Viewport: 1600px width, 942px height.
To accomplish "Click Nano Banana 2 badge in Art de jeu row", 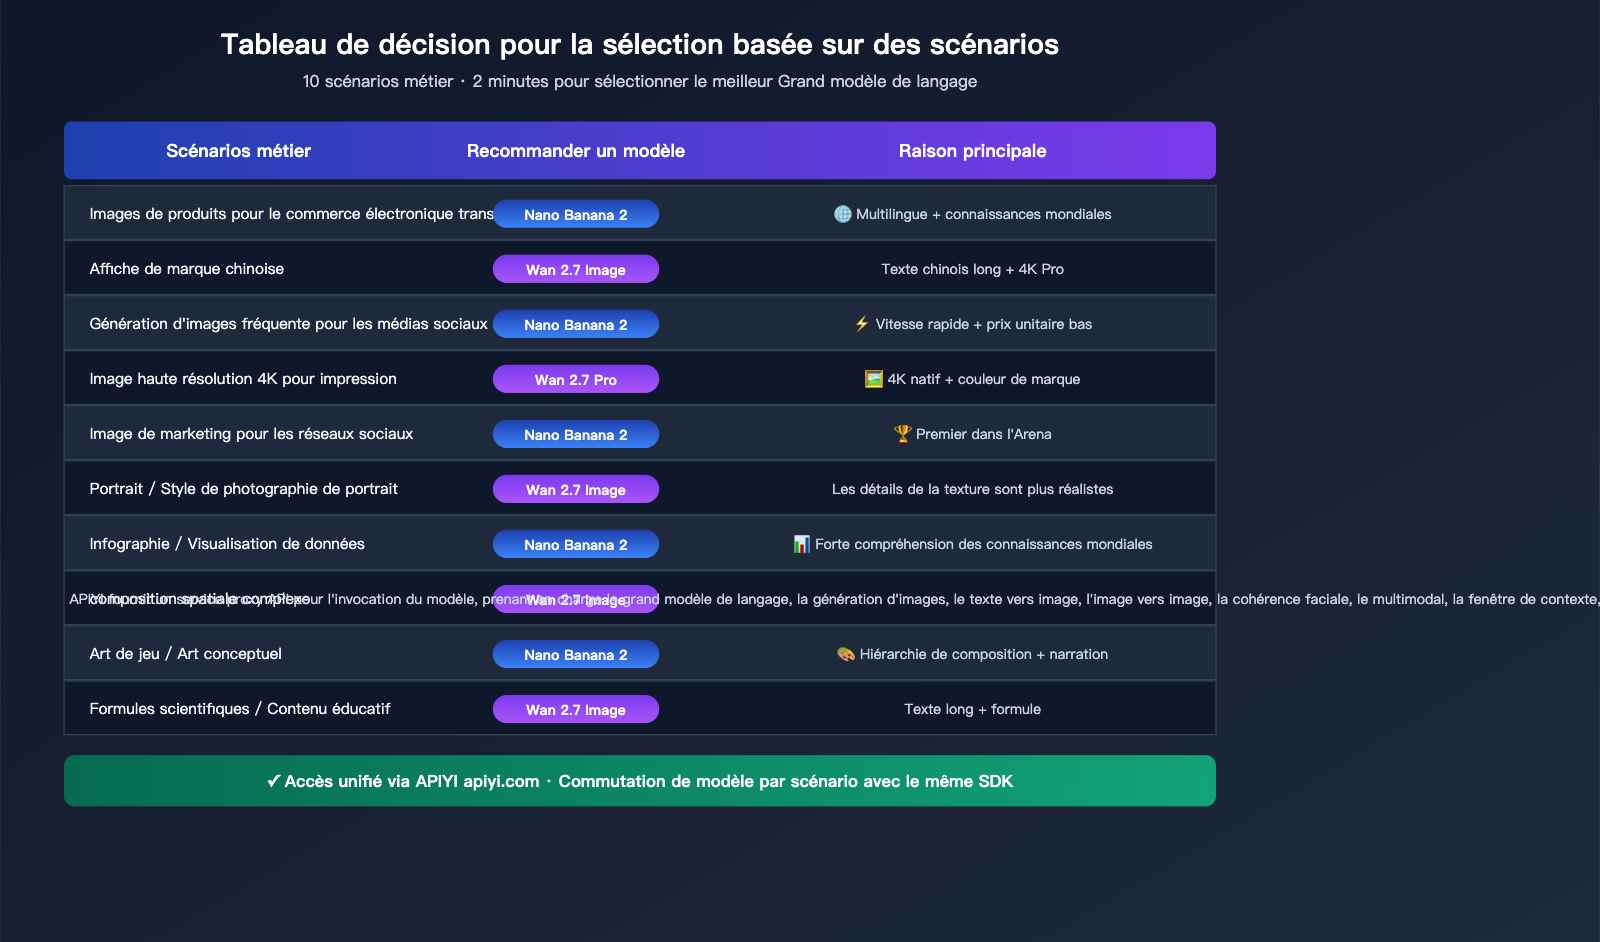I will coord(575,655).
